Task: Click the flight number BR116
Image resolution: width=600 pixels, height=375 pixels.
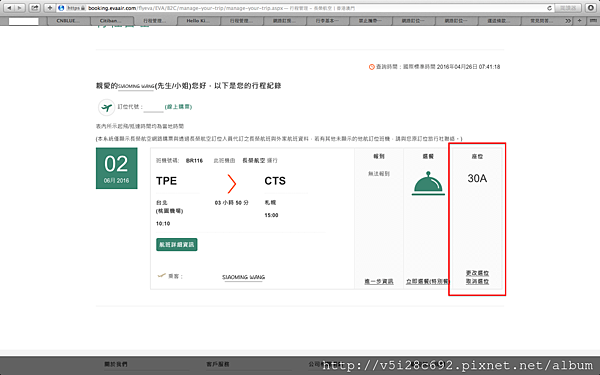Action: point(194,161)
